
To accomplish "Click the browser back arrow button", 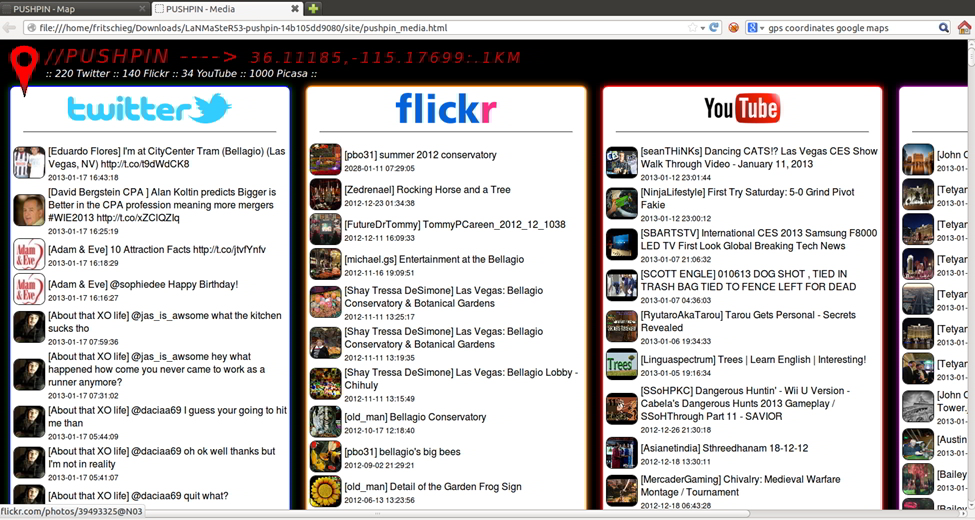I will 9,27.
